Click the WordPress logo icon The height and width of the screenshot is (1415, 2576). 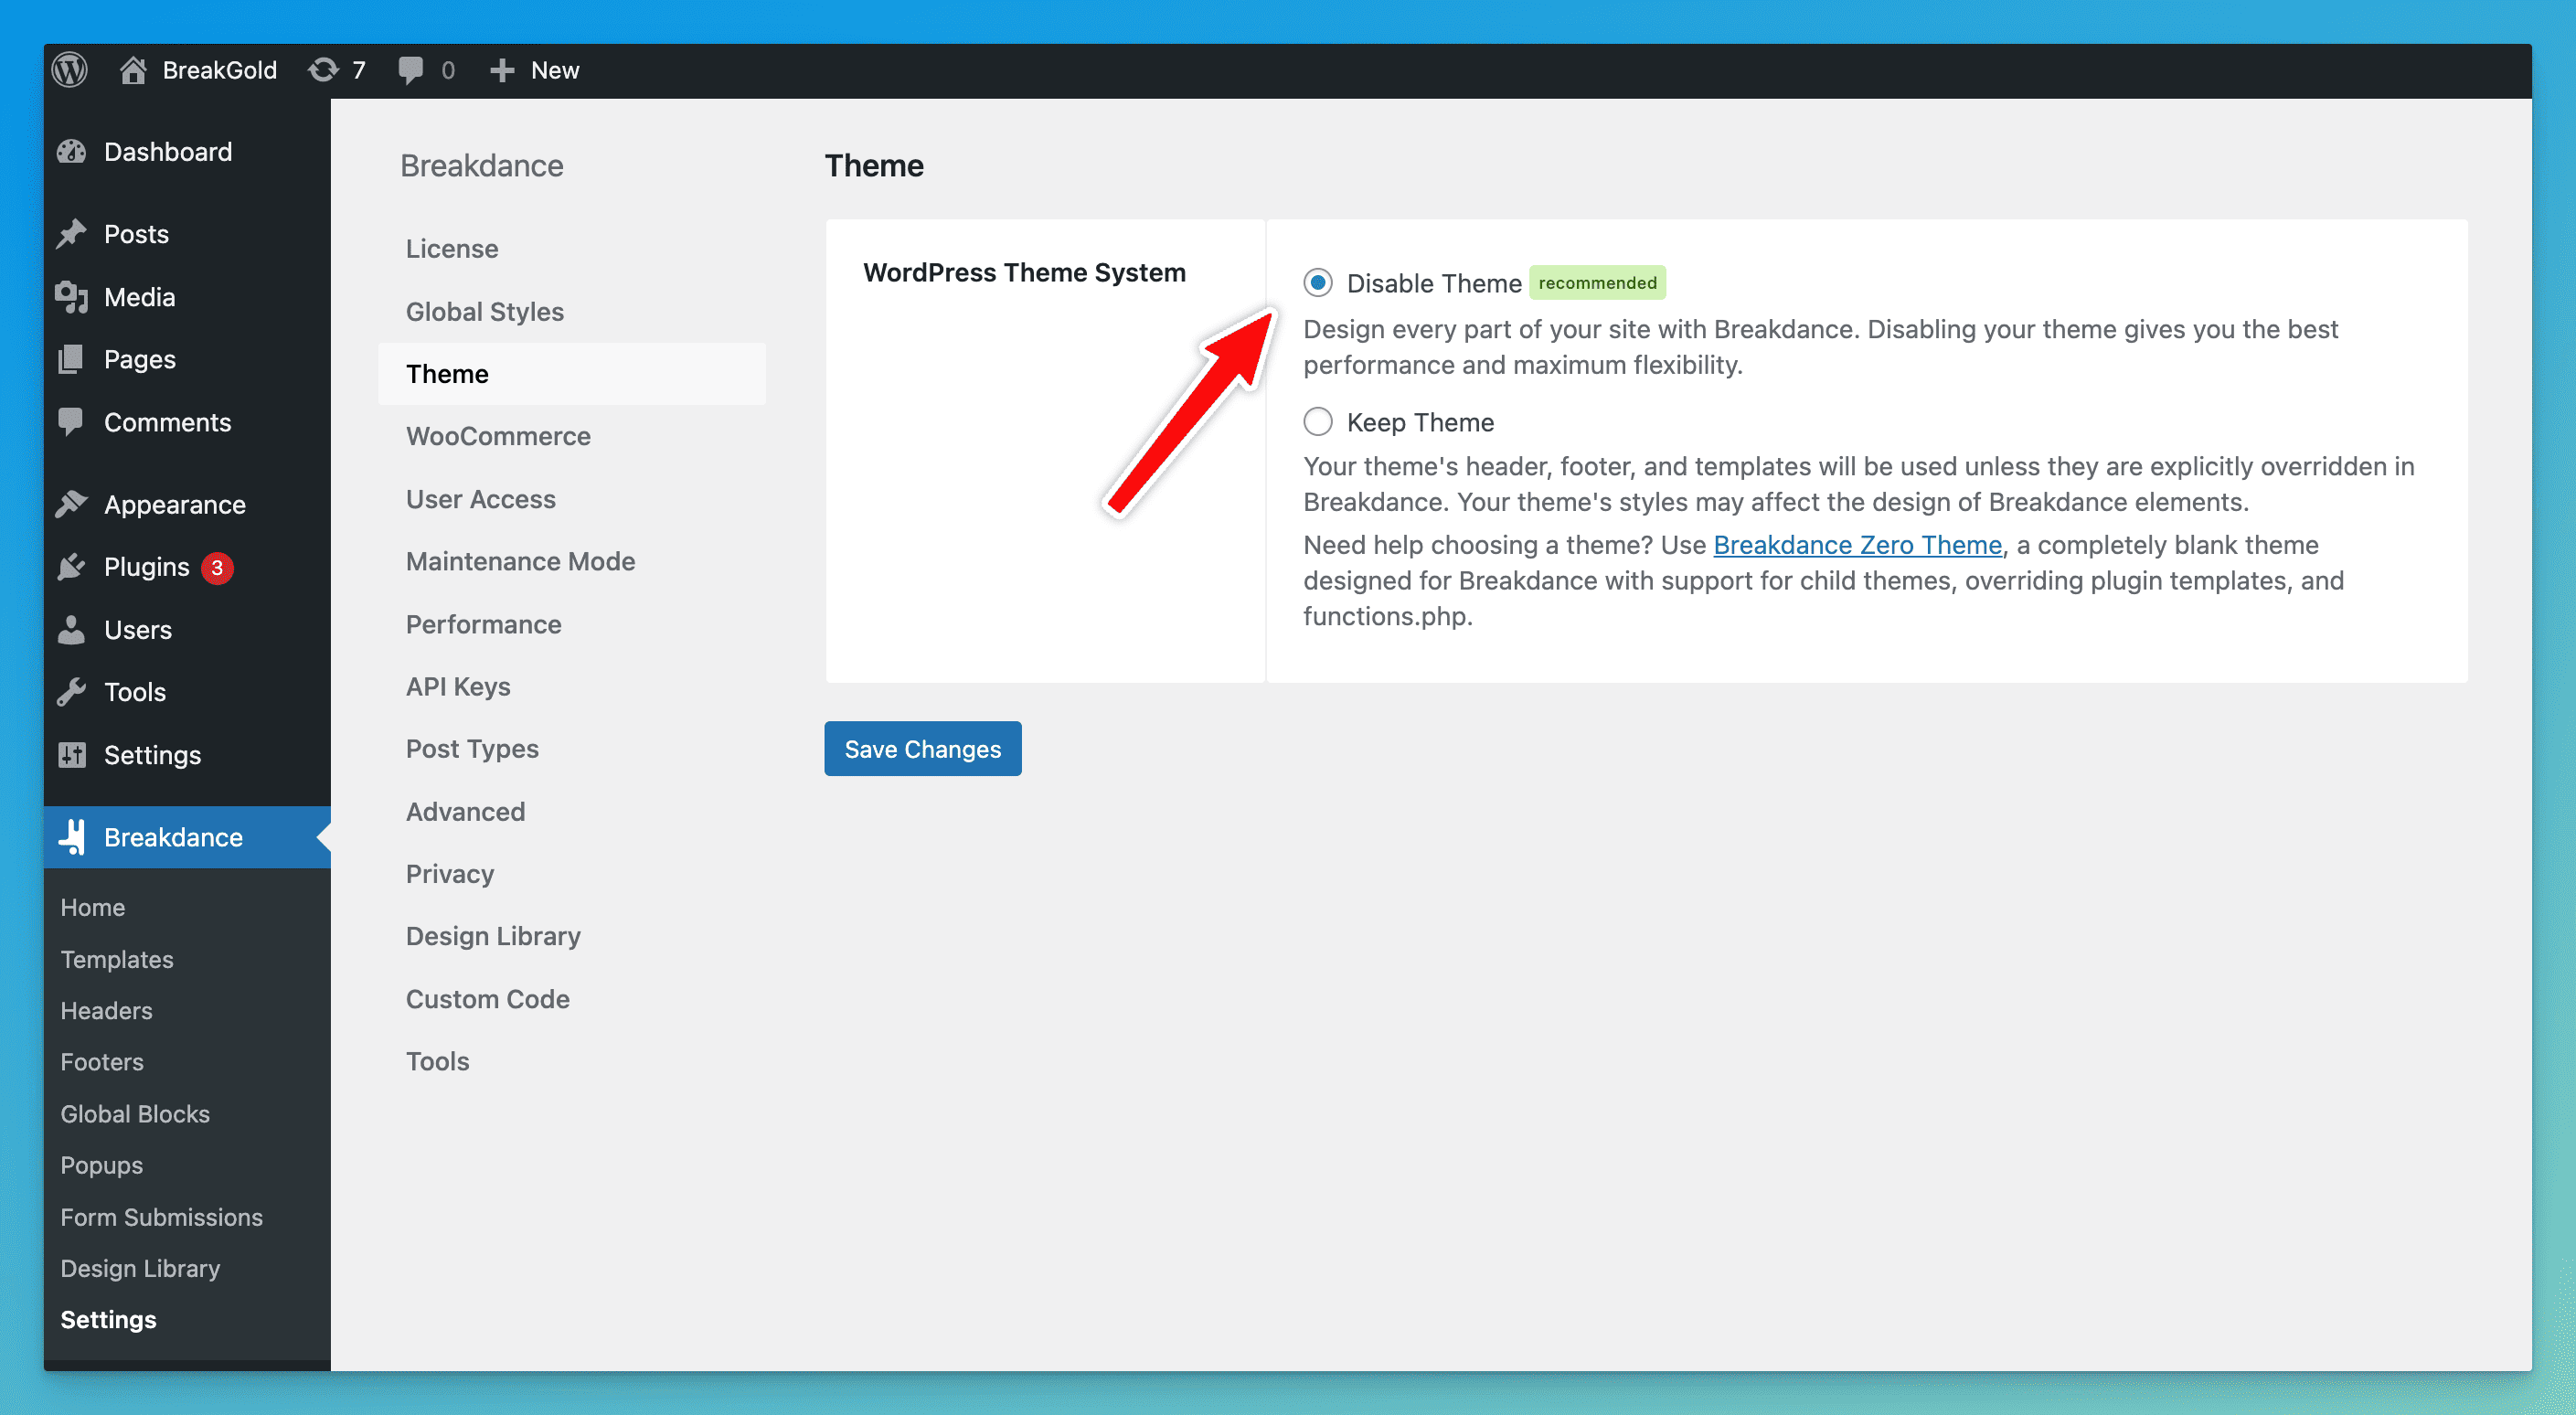pyautogui.click(x=70, y=70)
